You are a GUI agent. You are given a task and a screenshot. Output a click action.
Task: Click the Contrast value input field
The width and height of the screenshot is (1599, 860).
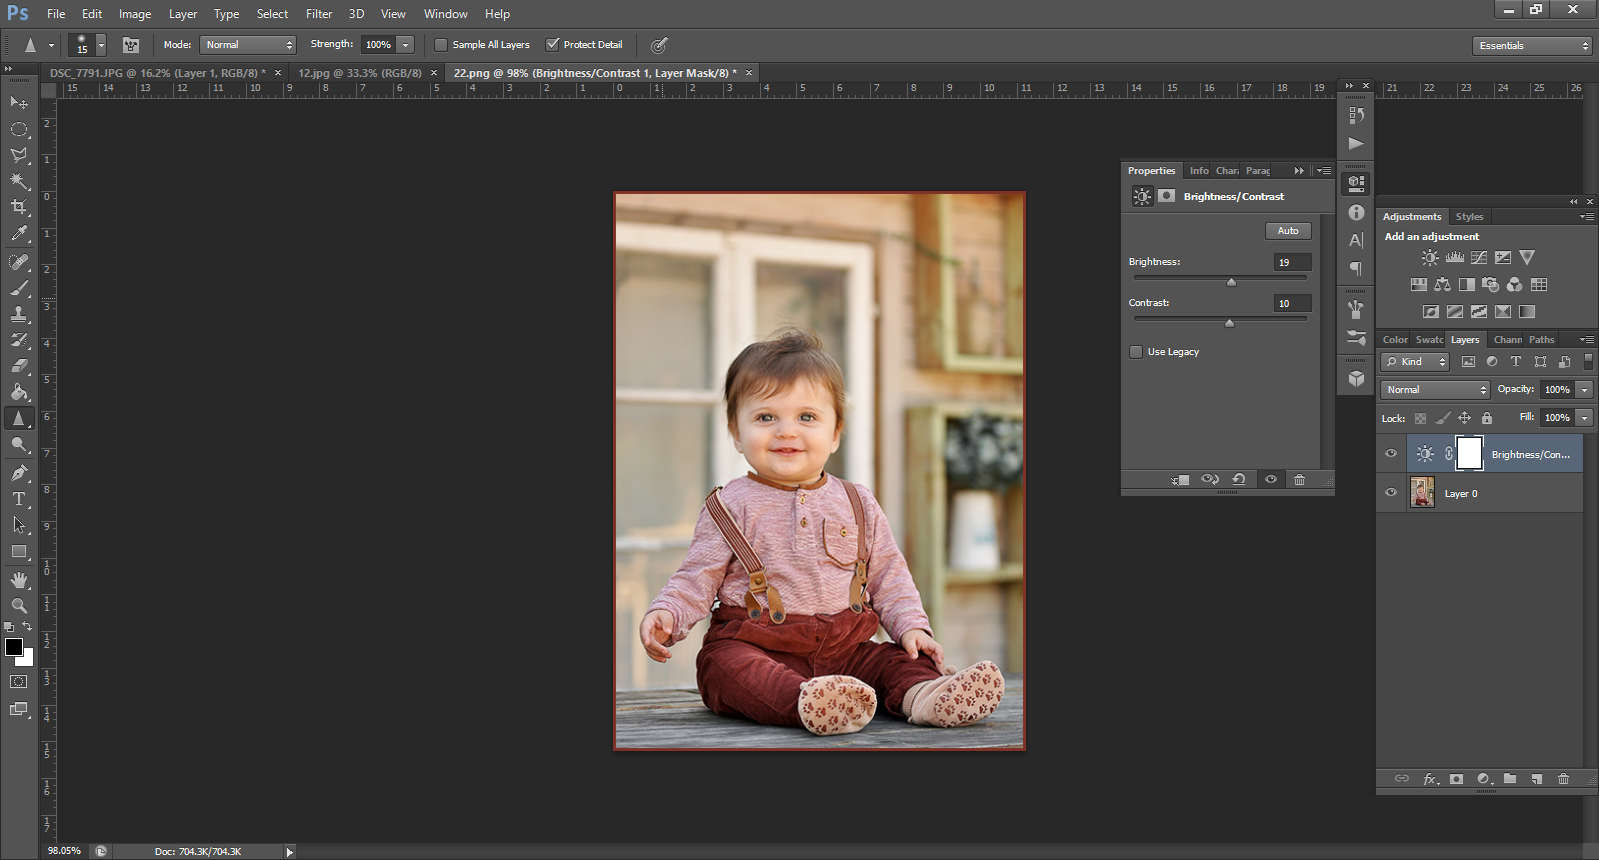(x=1291, y=303)
